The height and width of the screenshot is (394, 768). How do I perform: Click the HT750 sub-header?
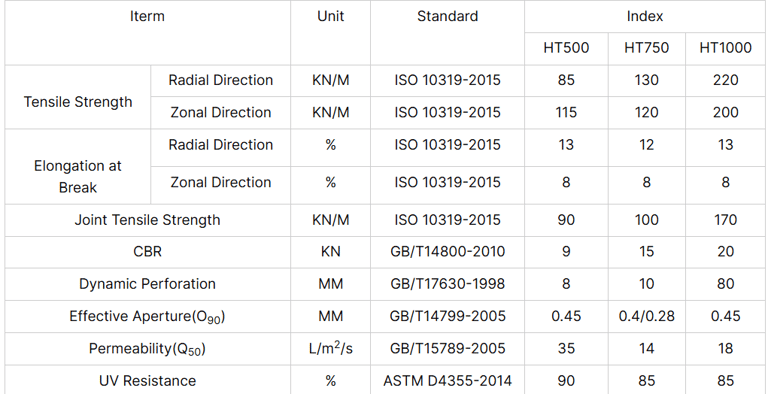point(647,48)
